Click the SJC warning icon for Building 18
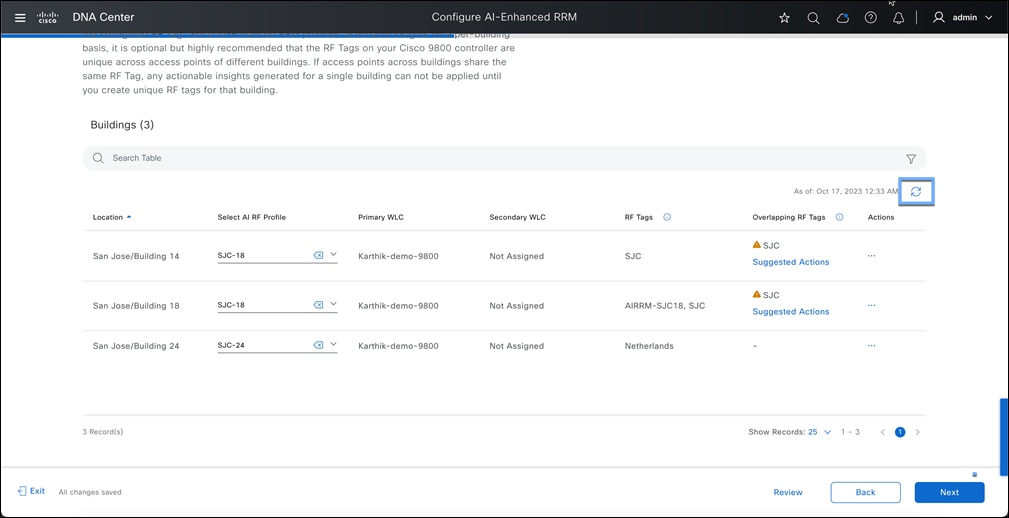The image size is (1009, 518). pos(757,294)
